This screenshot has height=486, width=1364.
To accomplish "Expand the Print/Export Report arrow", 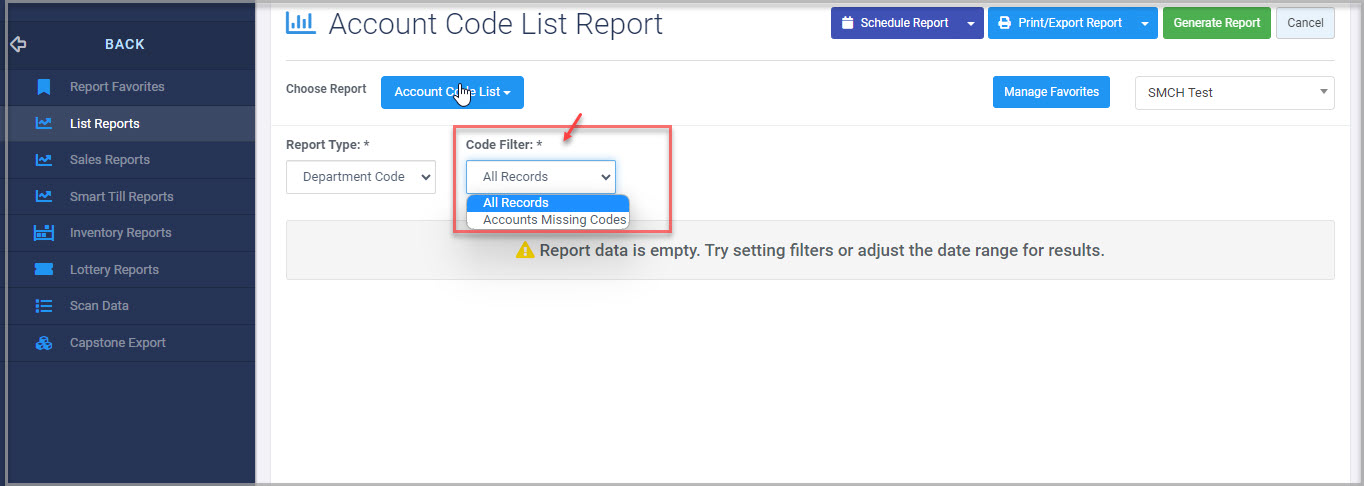I will [1145, 23].
